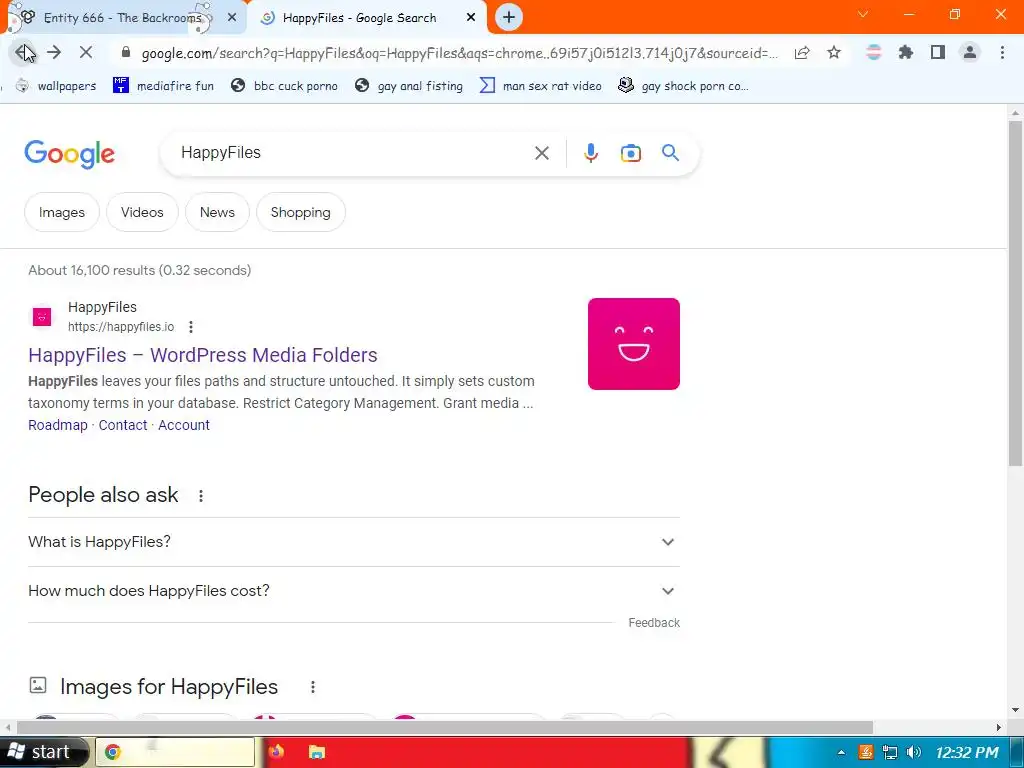Start voice search with microphone icon

click(590, 153)
